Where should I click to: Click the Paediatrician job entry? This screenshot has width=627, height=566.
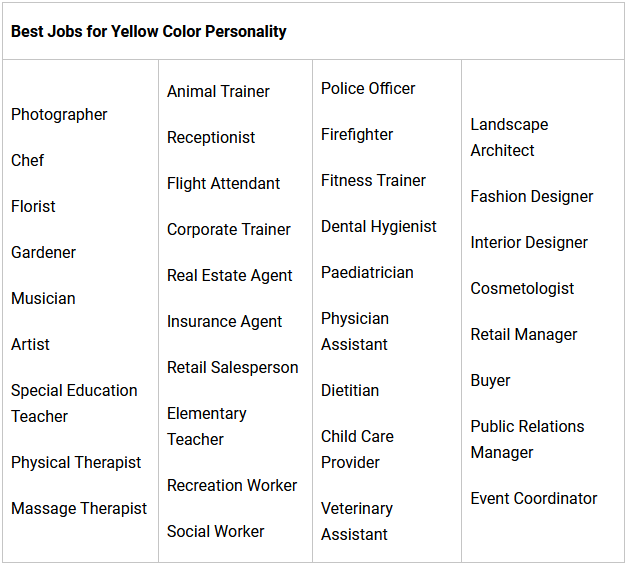click(x=367, y=273)
